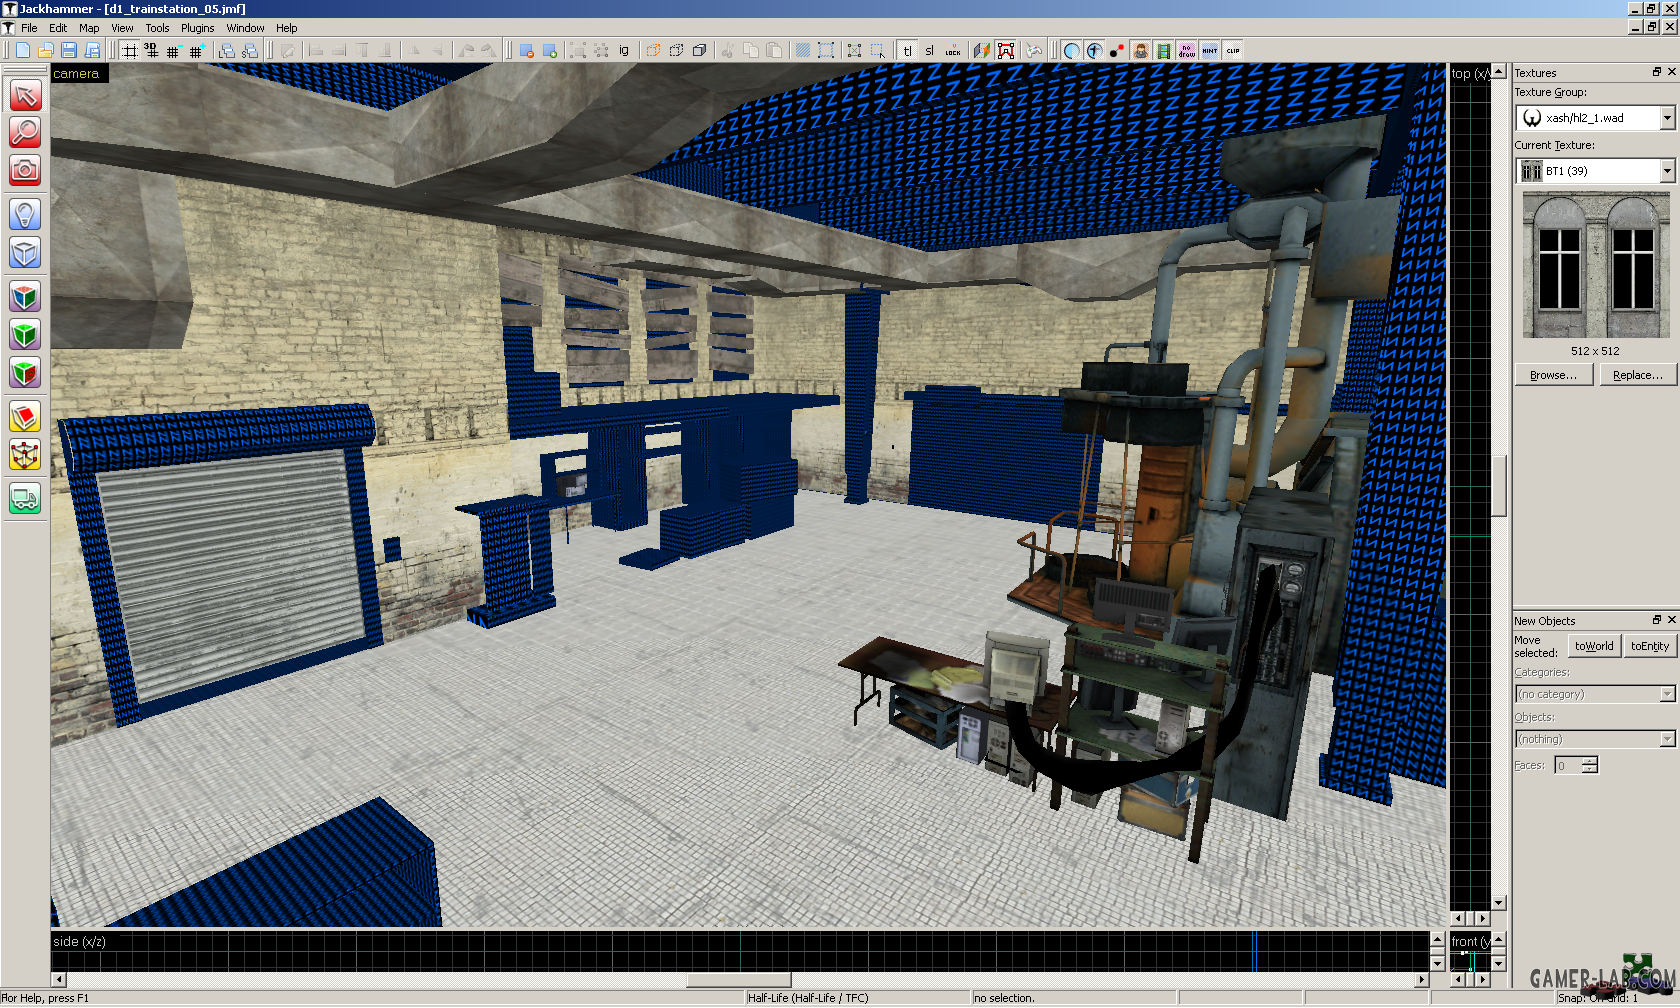Click the Replace... textures button
This screenshot has height=1008, width=1680.
[1638, 375]
